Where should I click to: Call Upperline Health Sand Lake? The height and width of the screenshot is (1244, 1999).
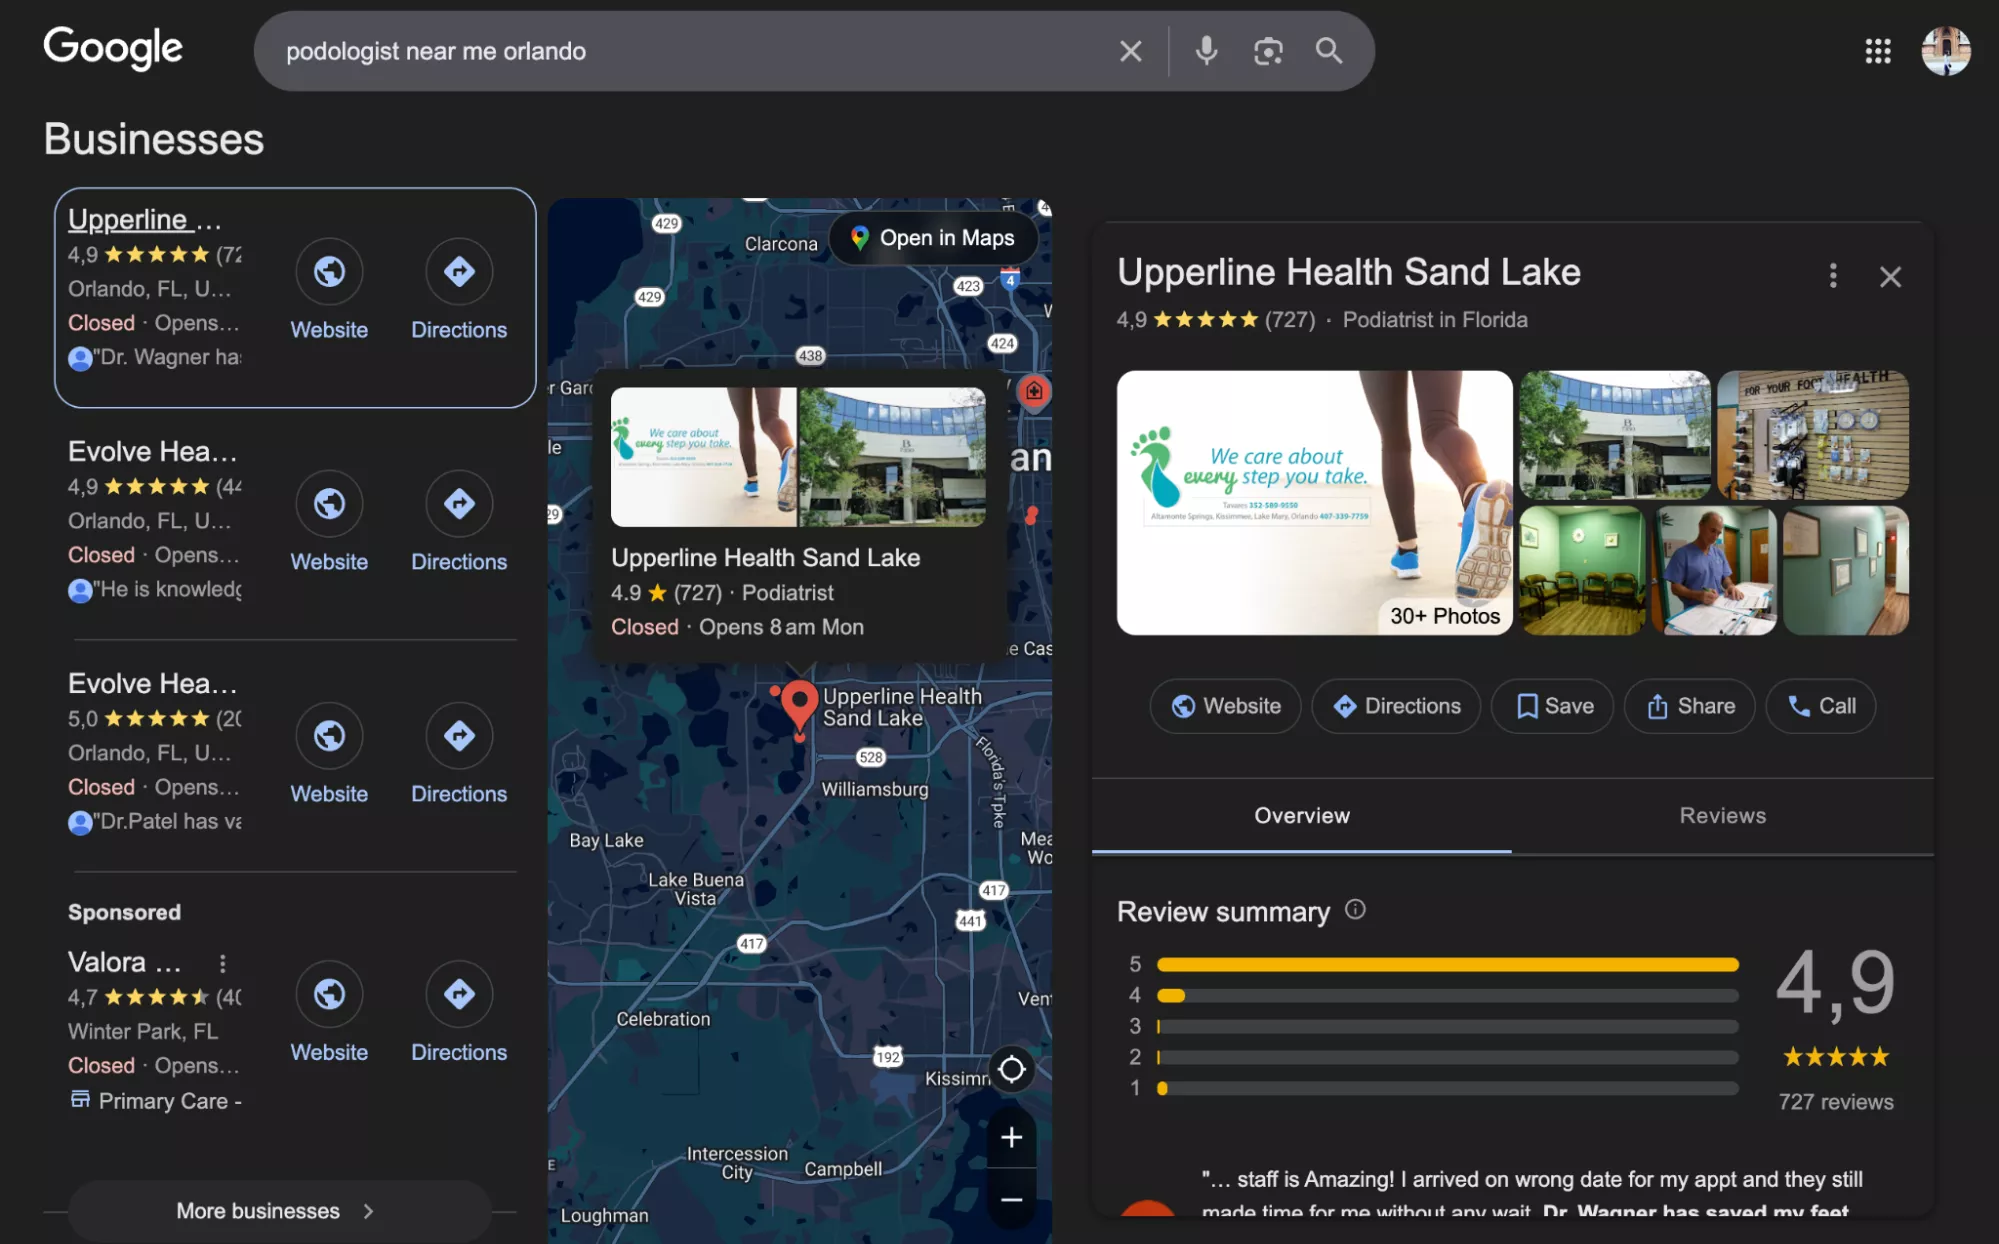tap(1820, 706)
